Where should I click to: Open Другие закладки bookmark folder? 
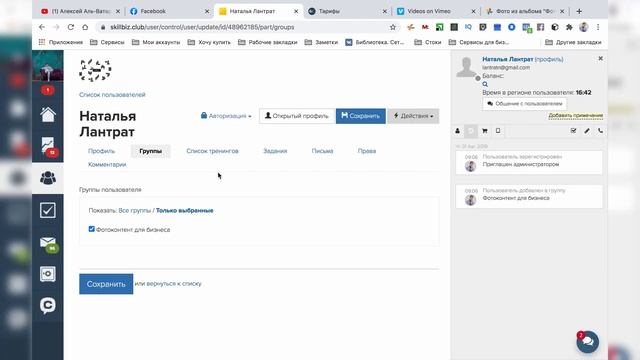click(x=573, y=42)
